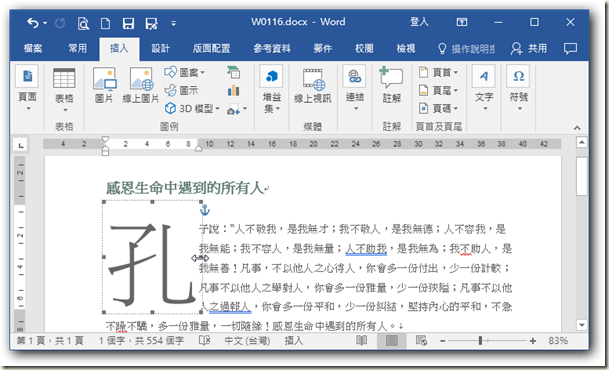609x370 pixels.
Task: Switch to Read Mode view
Action: click(362, 340)
